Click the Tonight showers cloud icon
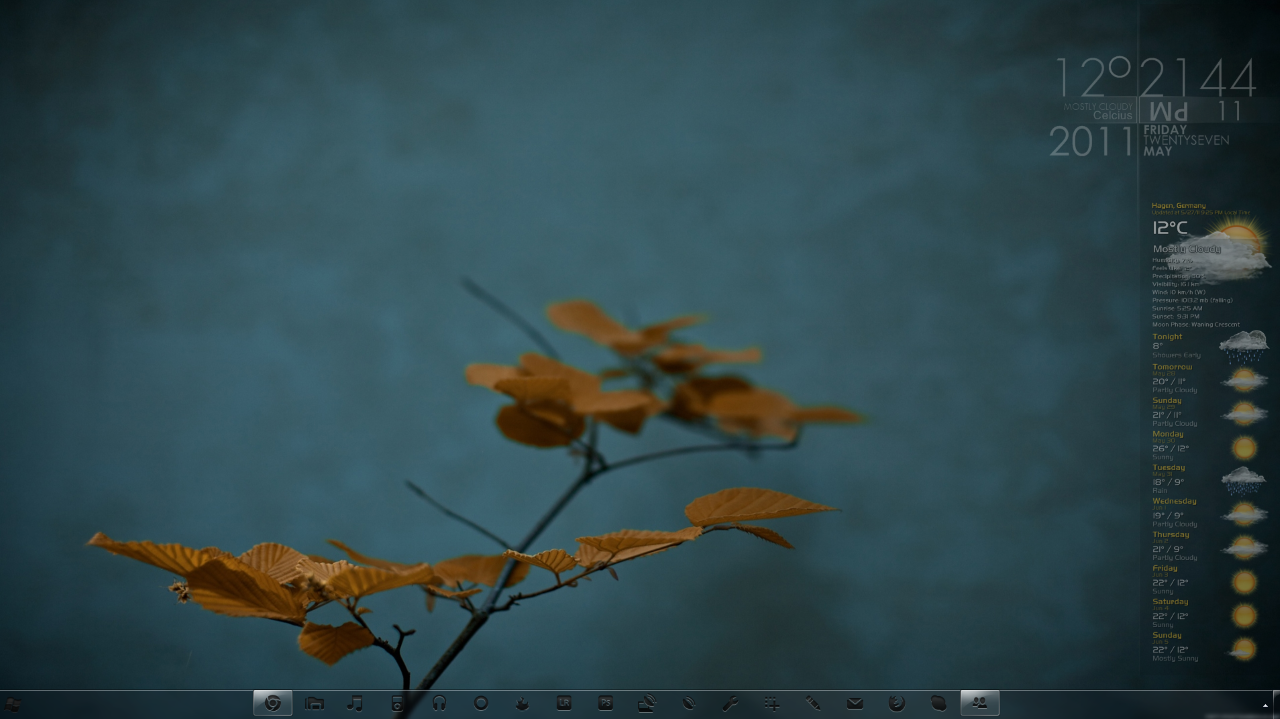Image resolution: width=1280 pixels, height=719 pixels. (1243, 347)
